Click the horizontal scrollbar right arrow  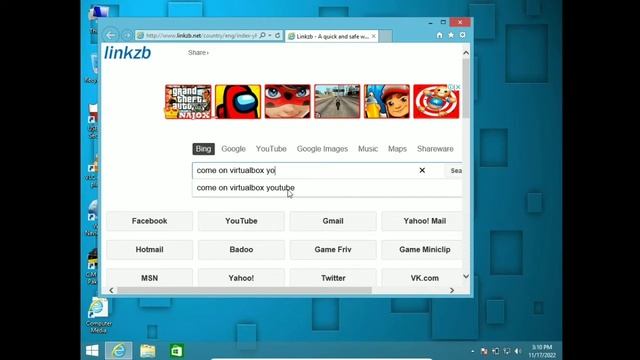tap(452, 290)
